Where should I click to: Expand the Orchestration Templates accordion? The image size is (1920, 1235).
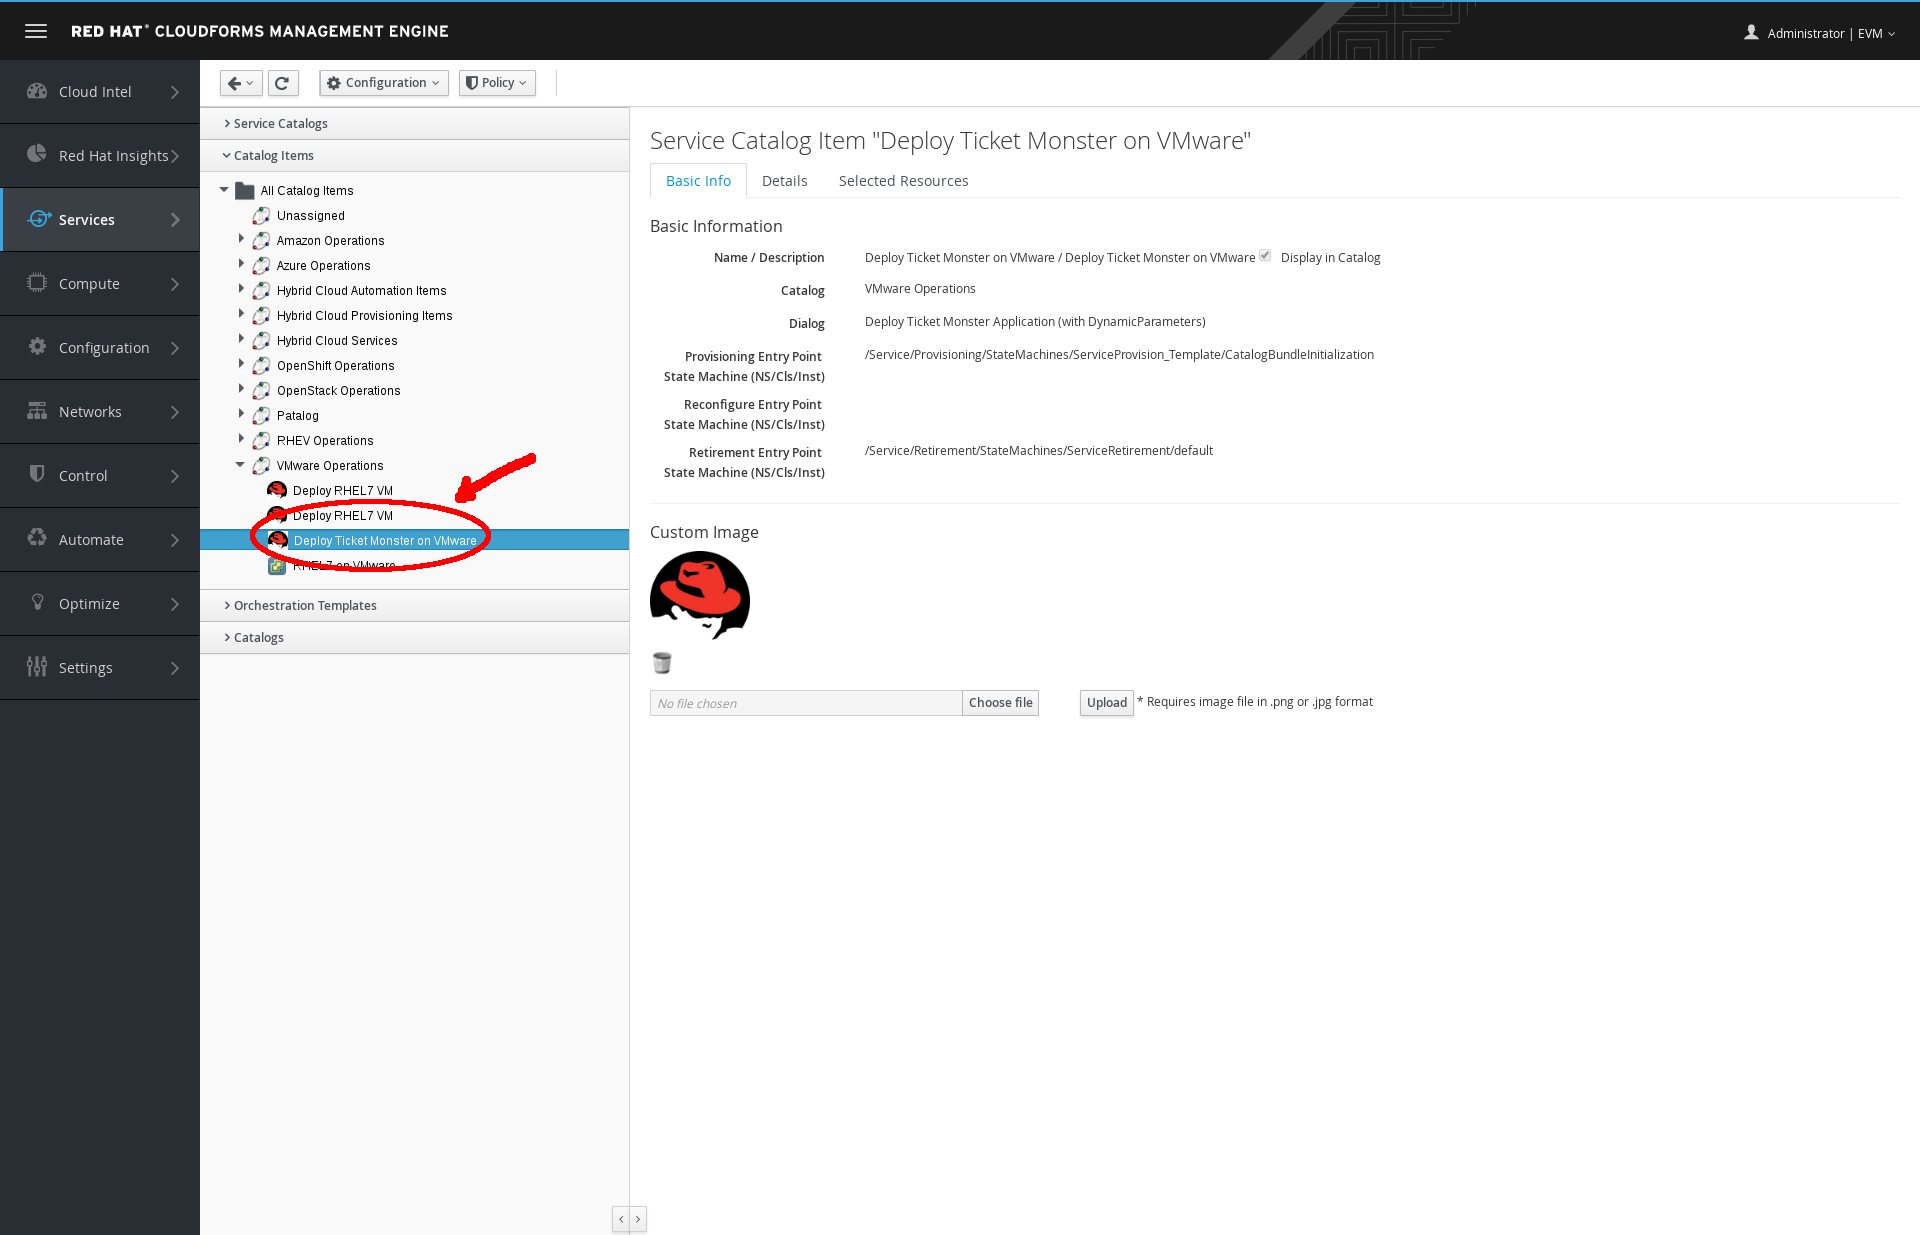(x=415, y=605)
